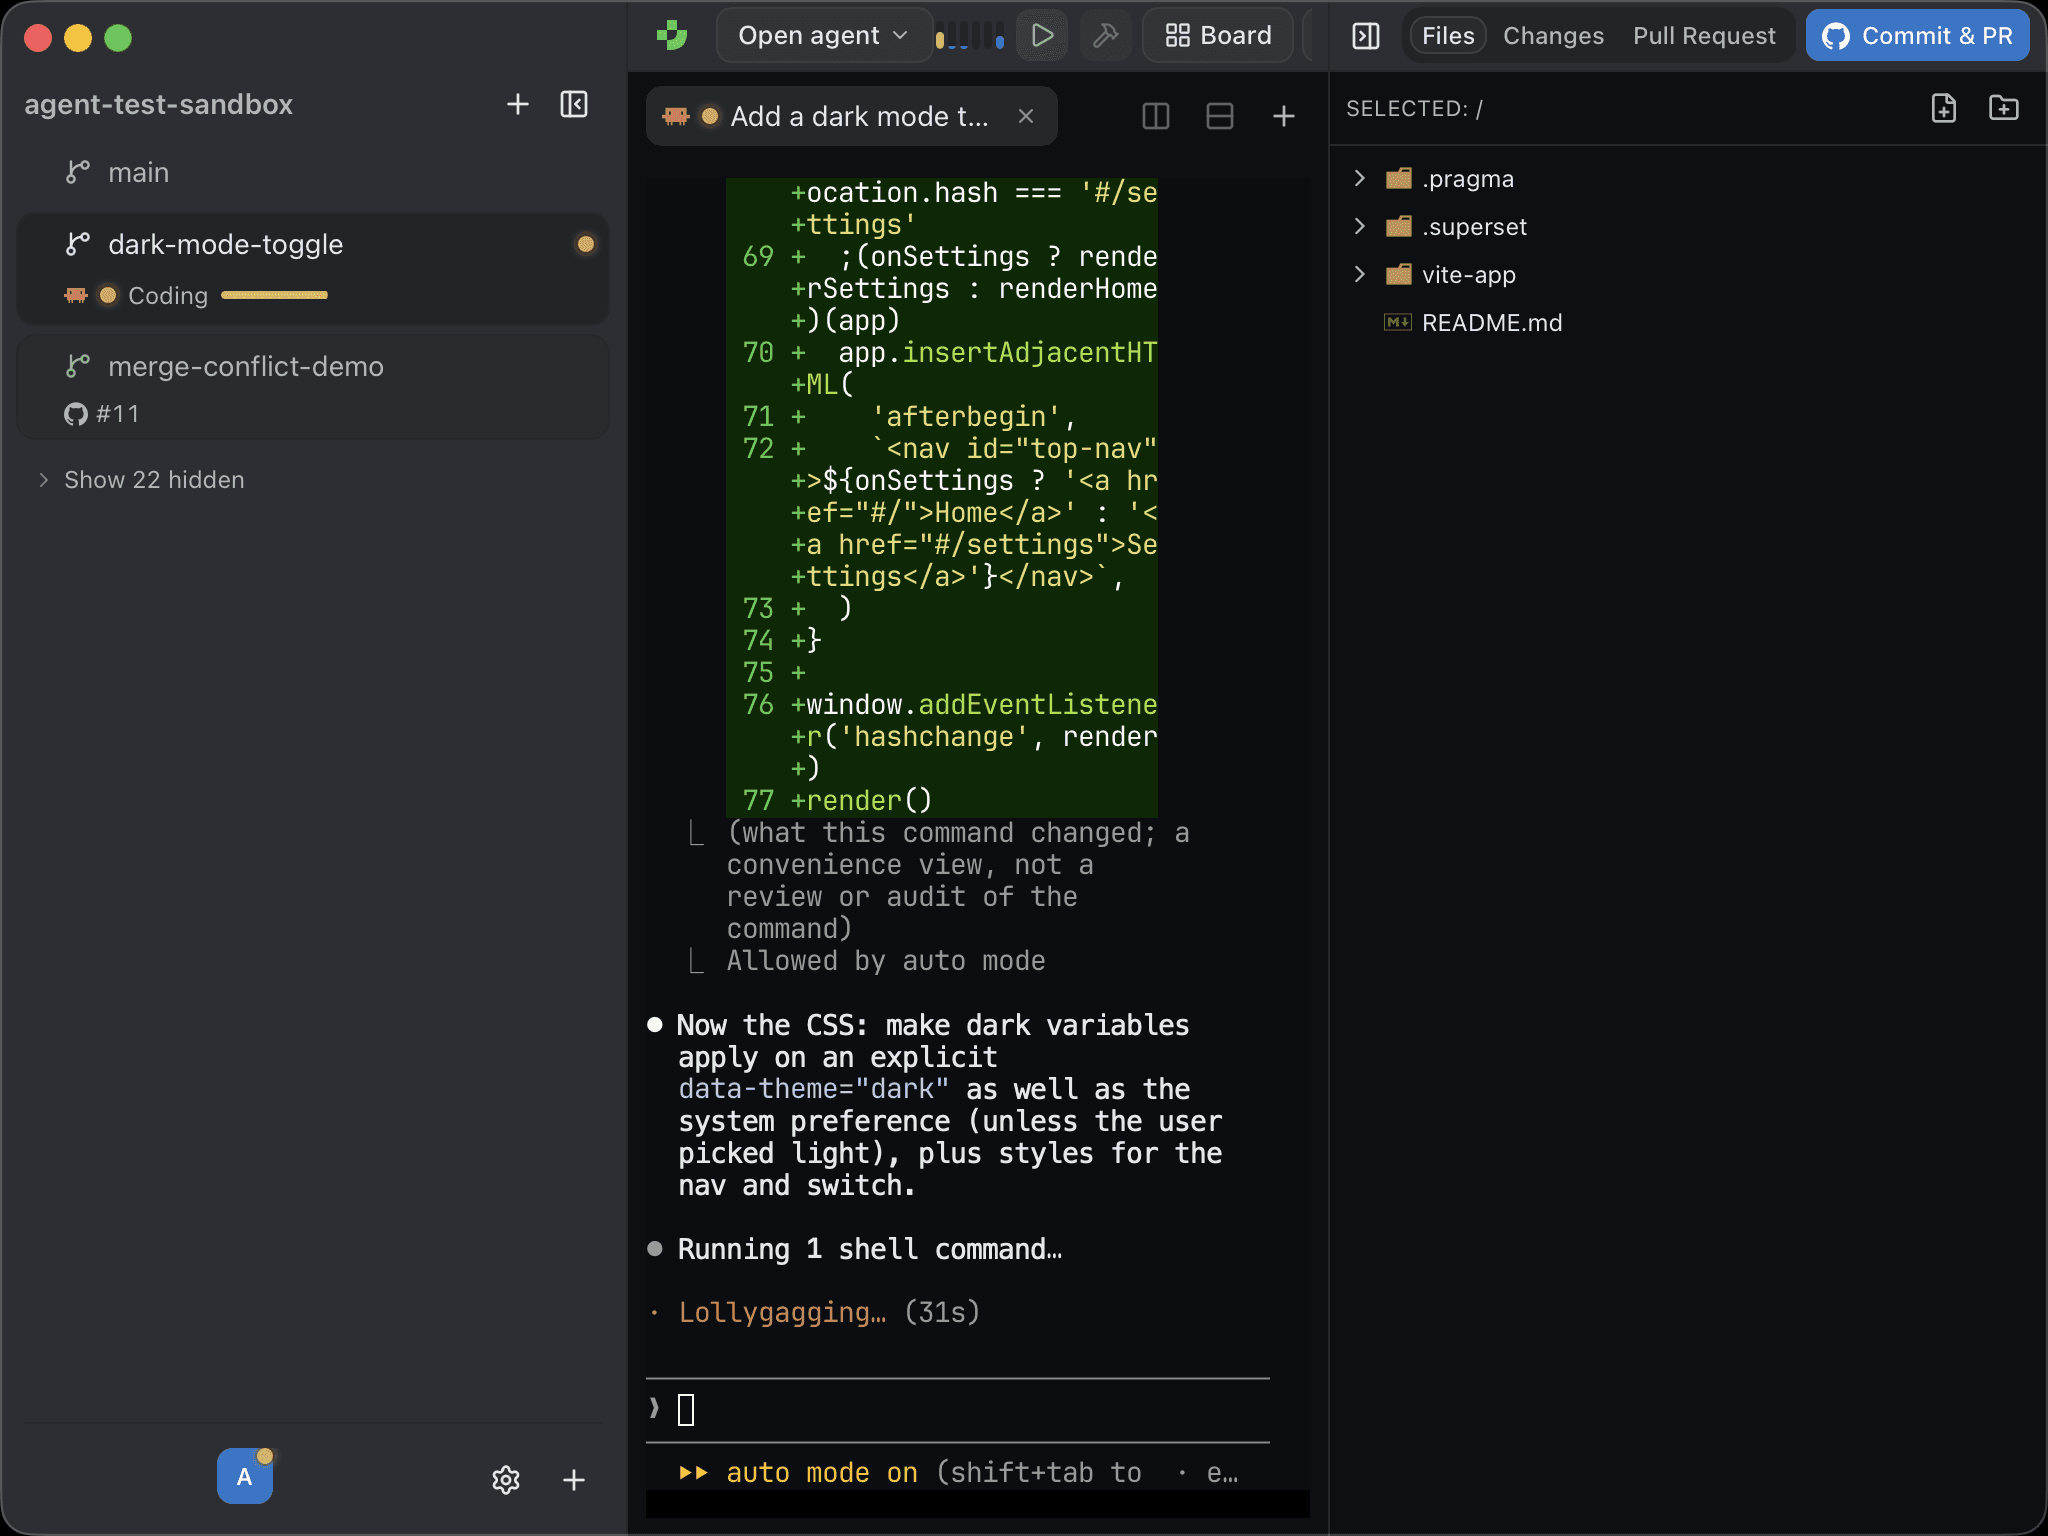Open the Open agent dropdown

pyautogui.click(x=823, y=36)
